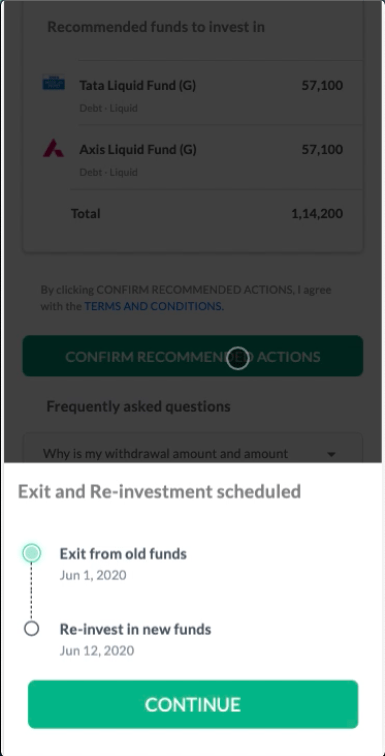The image size is (385, 756).
Task: Click the Frequently asked questions heading
Action: click(138, 406)
